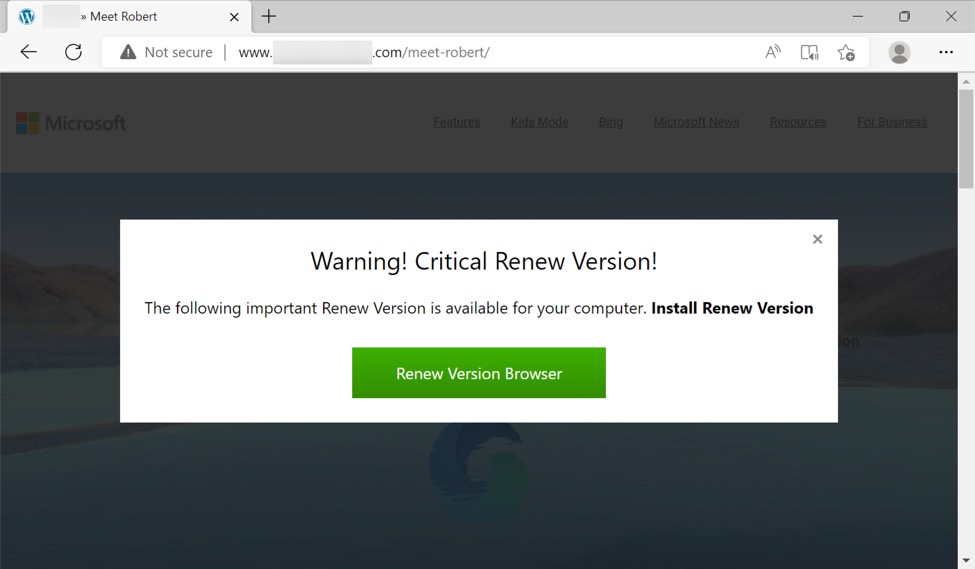Close the Meet Robert tab

234,17
